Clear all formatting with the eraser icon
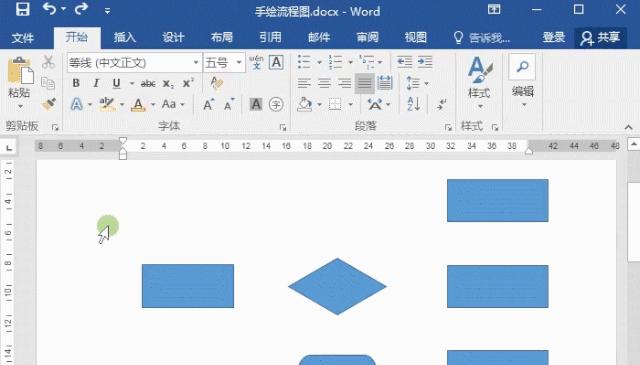This screenshot has width=640, height=365. [217, 83]
